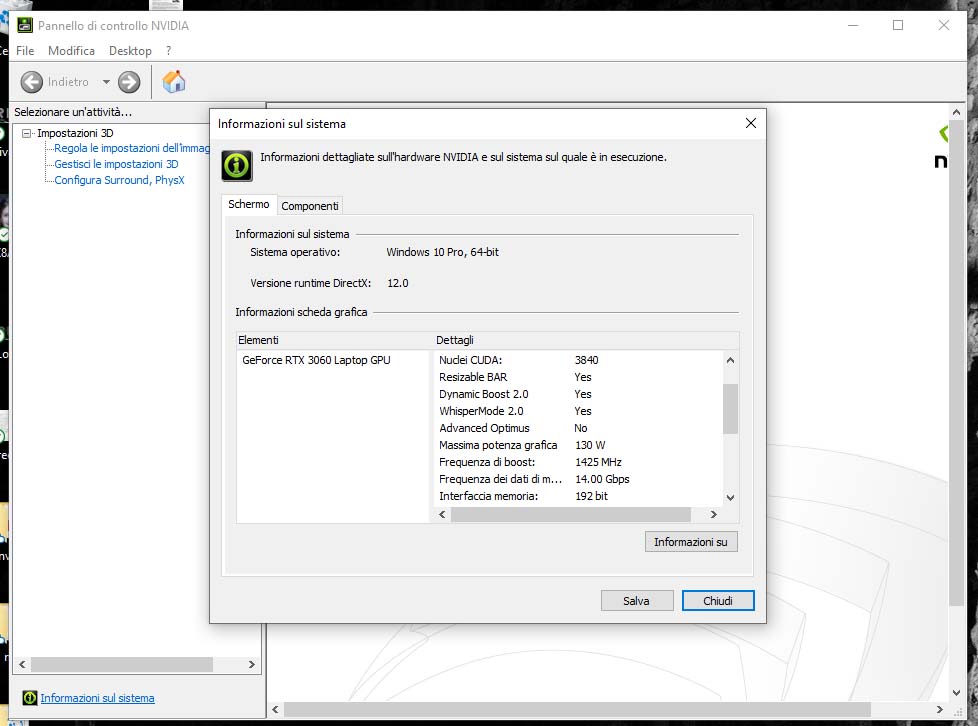
Task: Open the Modifica menu
Action: point(71,51)
